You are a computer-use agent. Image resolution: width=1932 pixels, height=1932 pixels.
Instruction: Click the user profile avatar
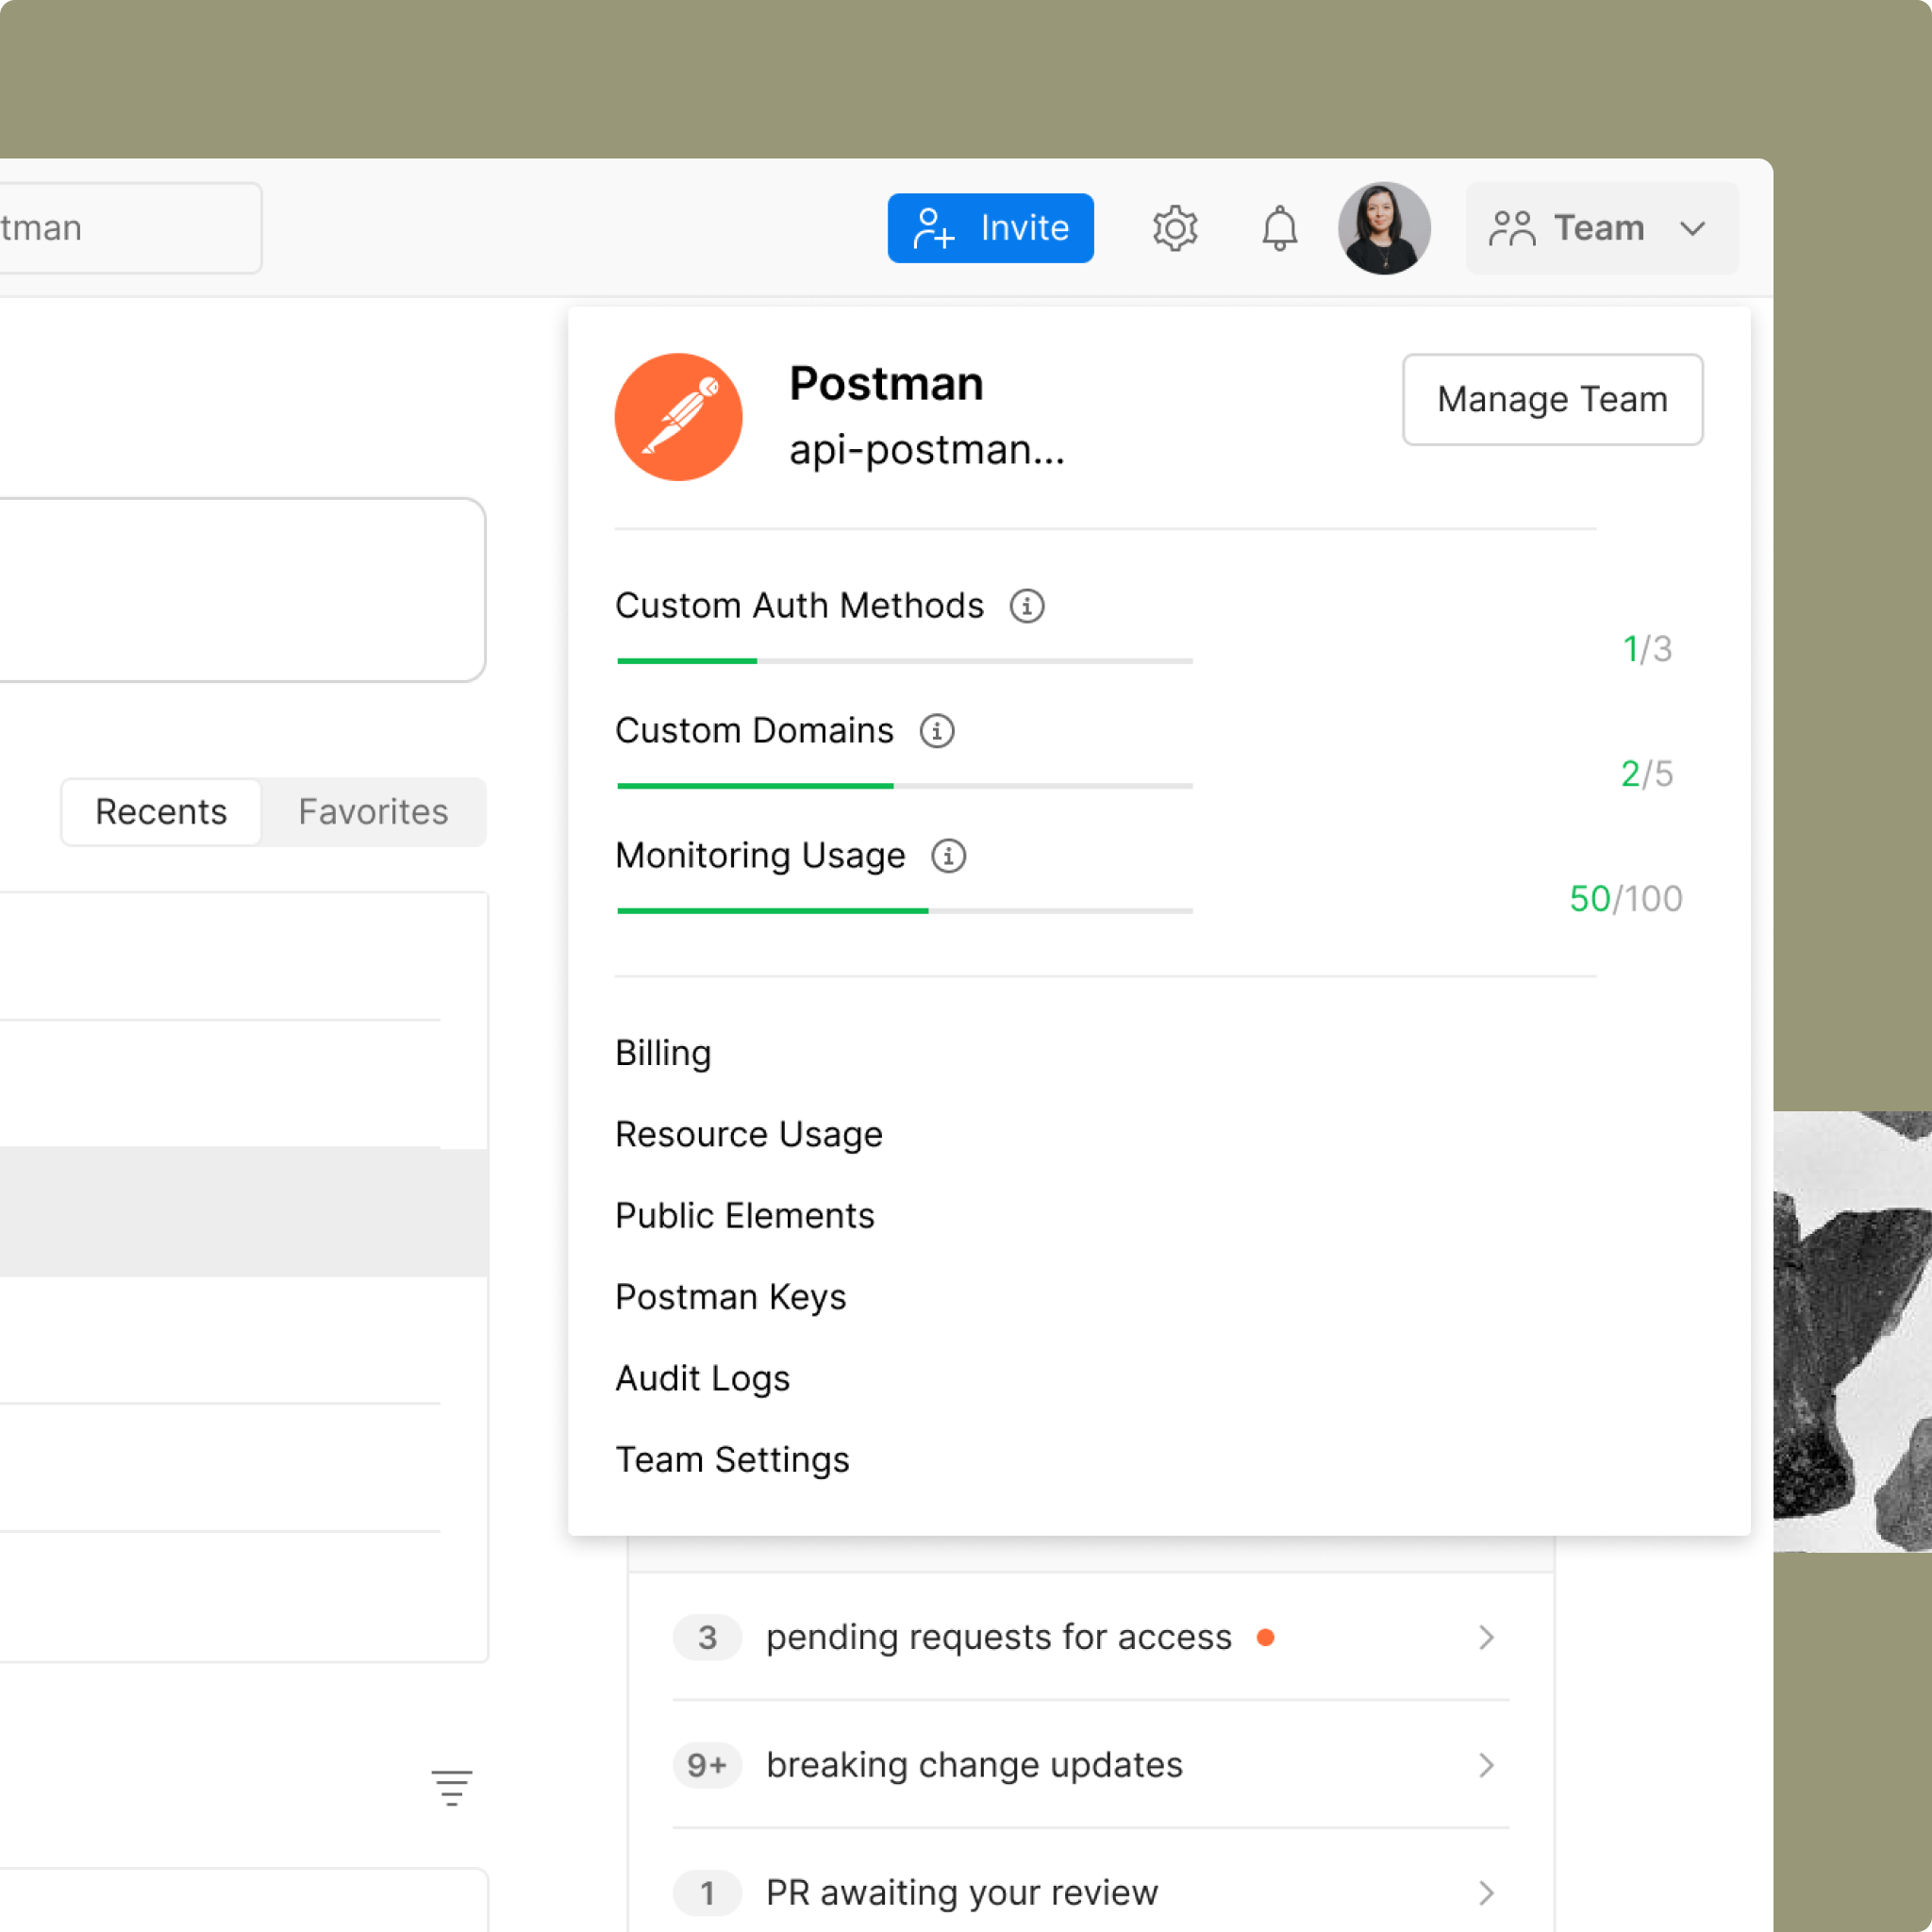tap(1384, 228)
